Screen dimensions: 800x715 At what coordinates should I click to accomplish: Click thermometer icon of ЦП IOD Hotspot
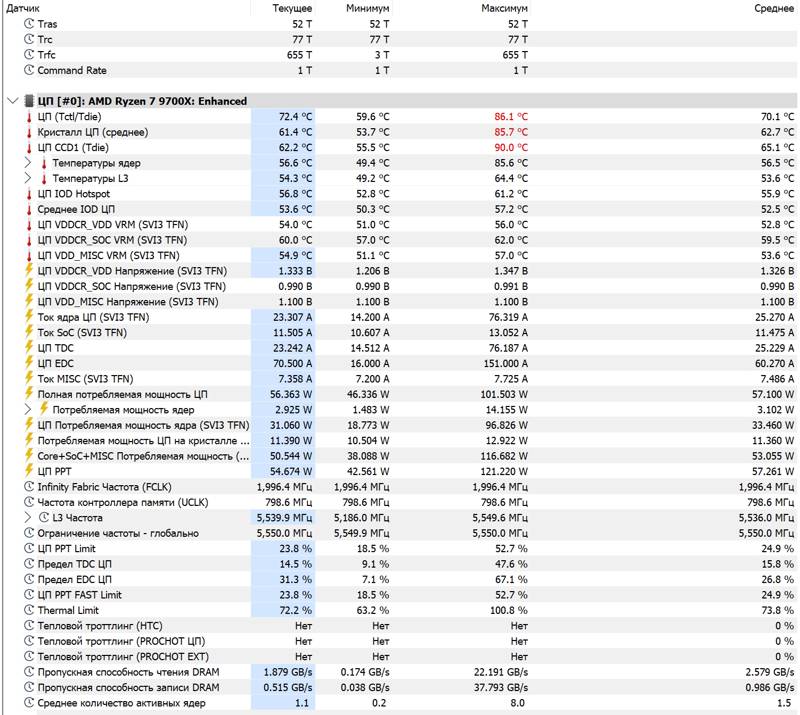click(29, 194)
